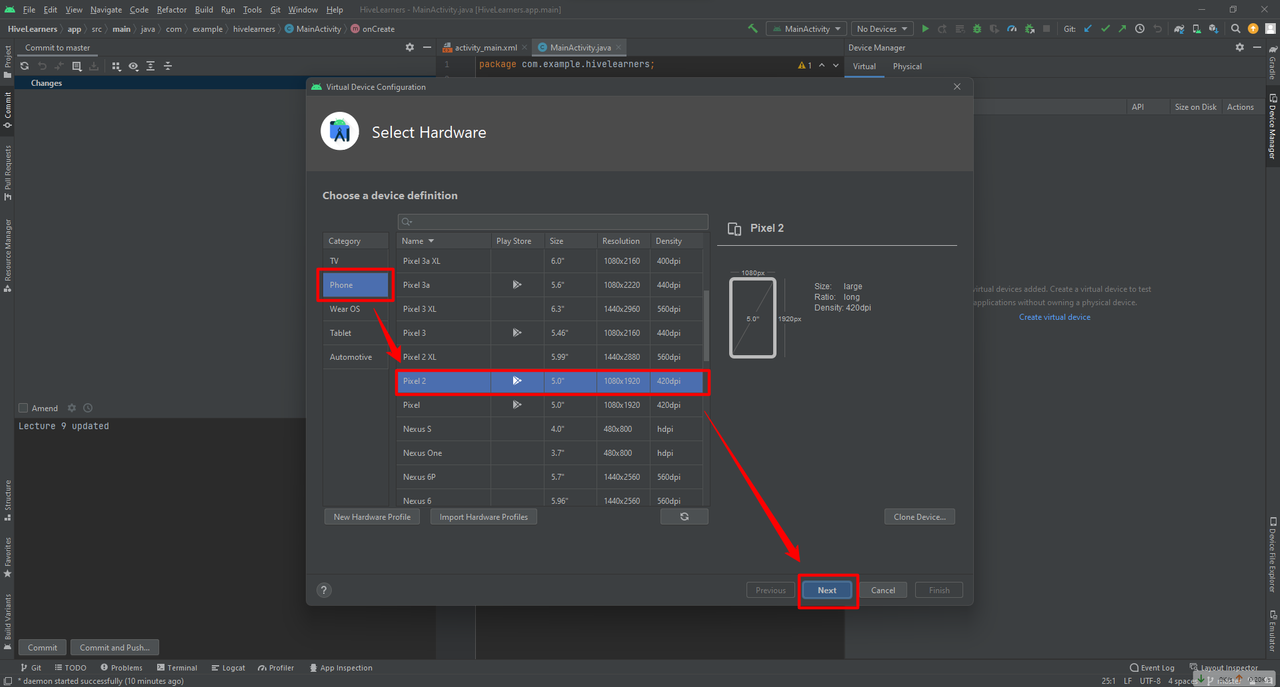Open the Event Log in status bar
The height and width of the screenshot is (687, 1280).
pyautogui.click(x=1152, y=668)
